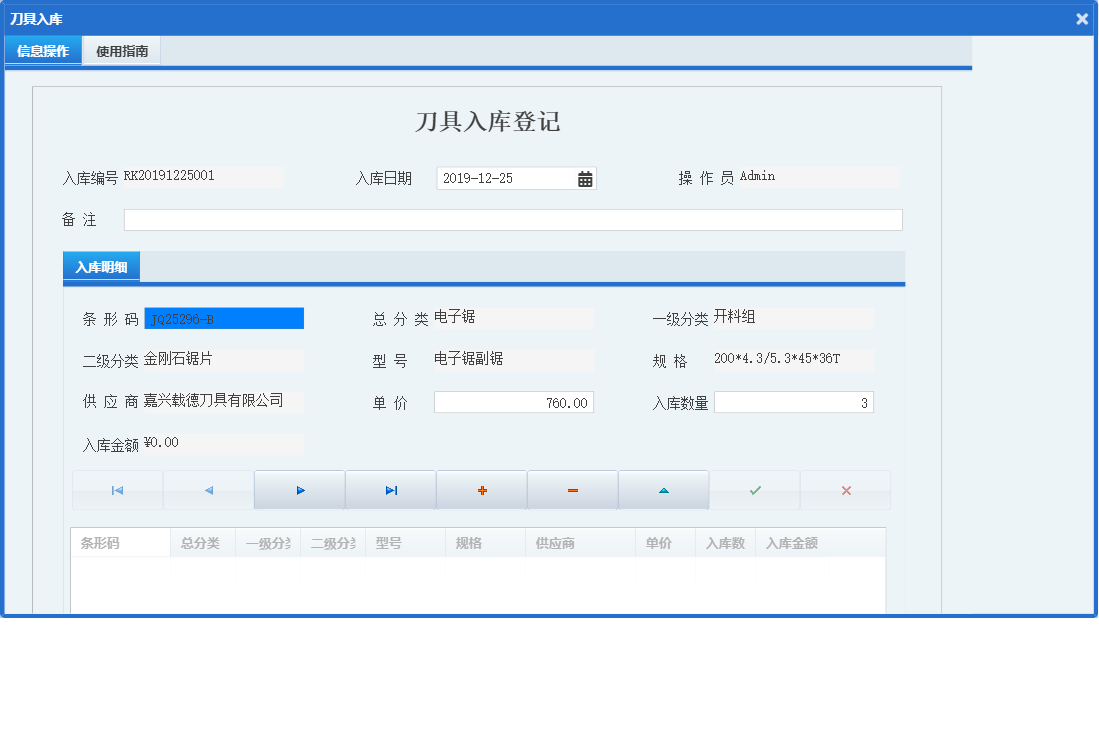
Task: Jump to the last record
Action: click(390, 489)
